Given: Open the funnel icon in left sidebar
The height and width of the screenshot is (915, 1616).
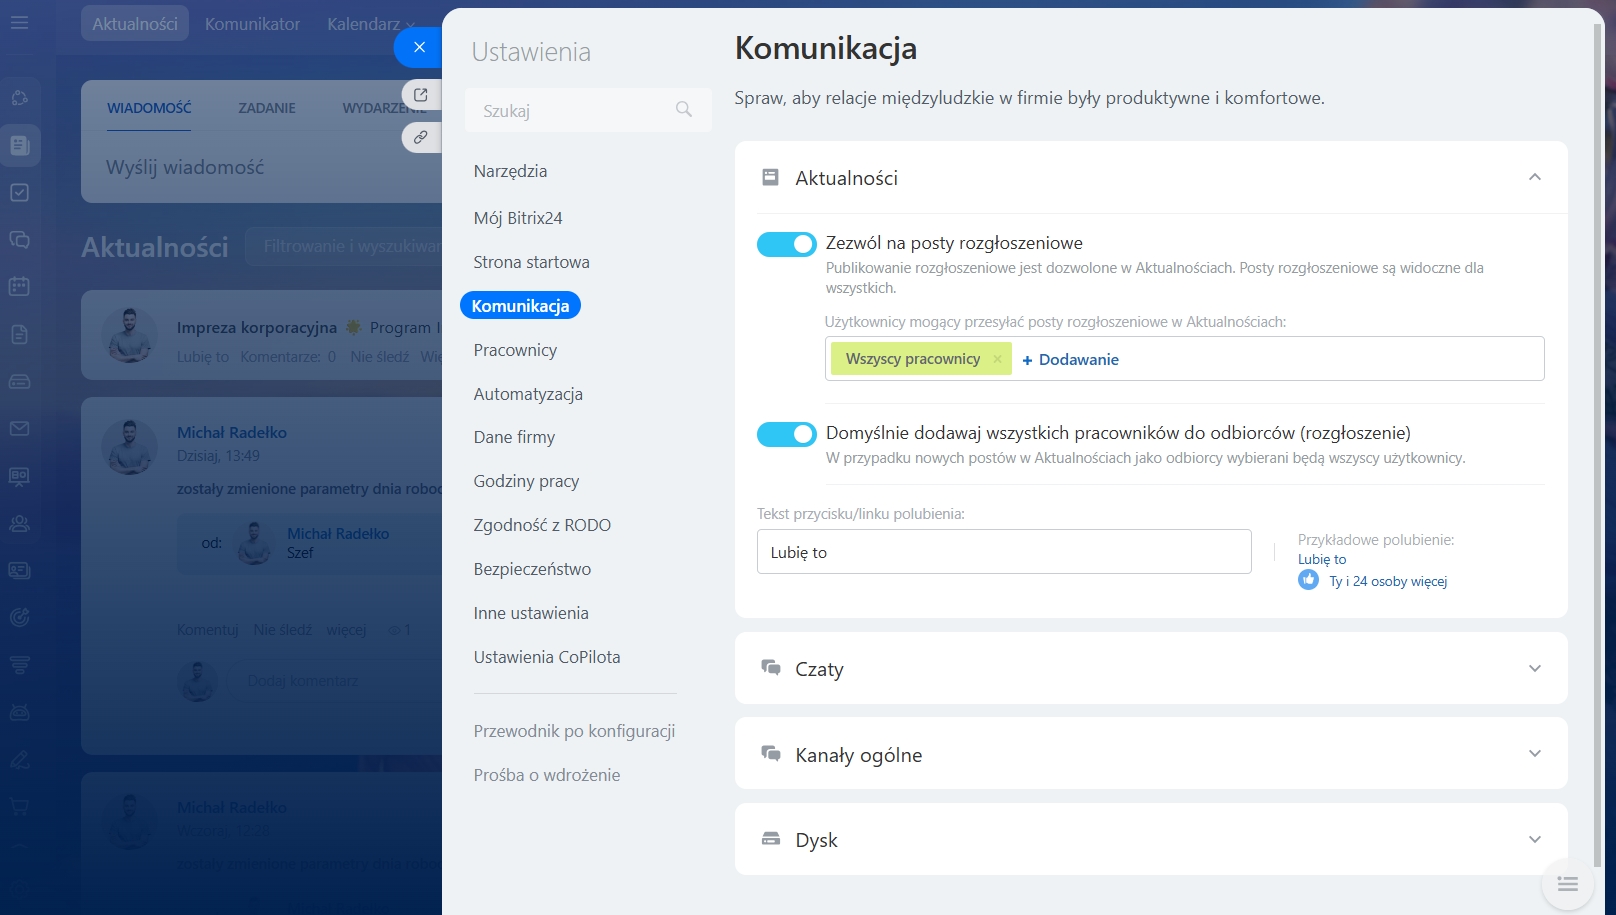Looking at the screenshot, I should (x=19, y=665).
